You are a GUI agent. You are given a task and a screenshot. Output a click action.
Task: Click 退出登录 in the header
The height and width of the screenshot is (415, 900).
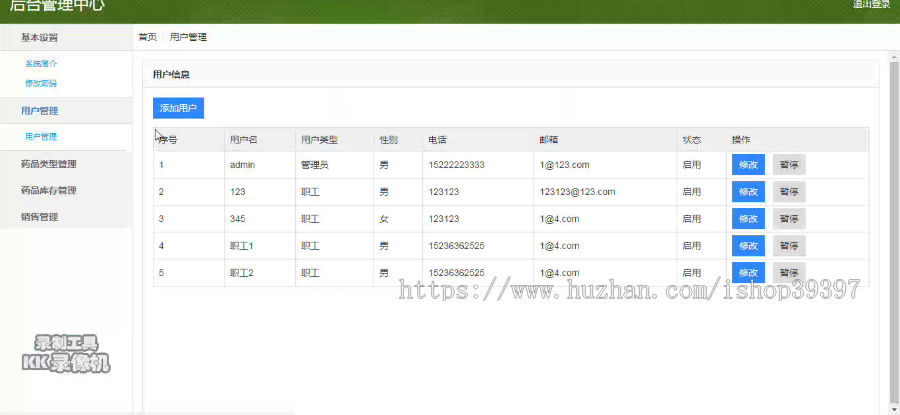[871, 5]
